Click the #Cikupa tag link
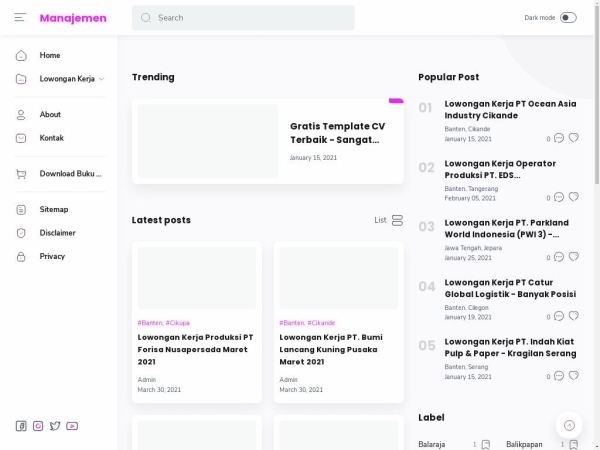Screen dimensions: 600x450 pyautogui.click(x=178, y=323)
